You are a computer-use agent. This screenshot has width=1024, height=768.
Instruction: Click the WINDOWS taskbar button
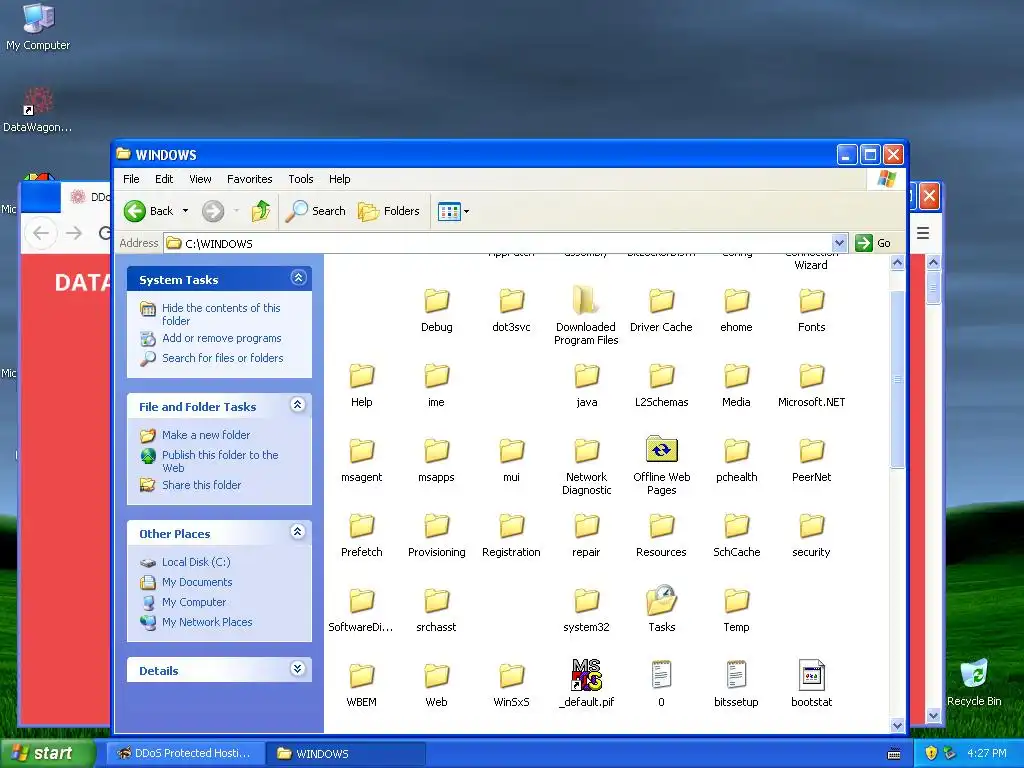(346, 753)
